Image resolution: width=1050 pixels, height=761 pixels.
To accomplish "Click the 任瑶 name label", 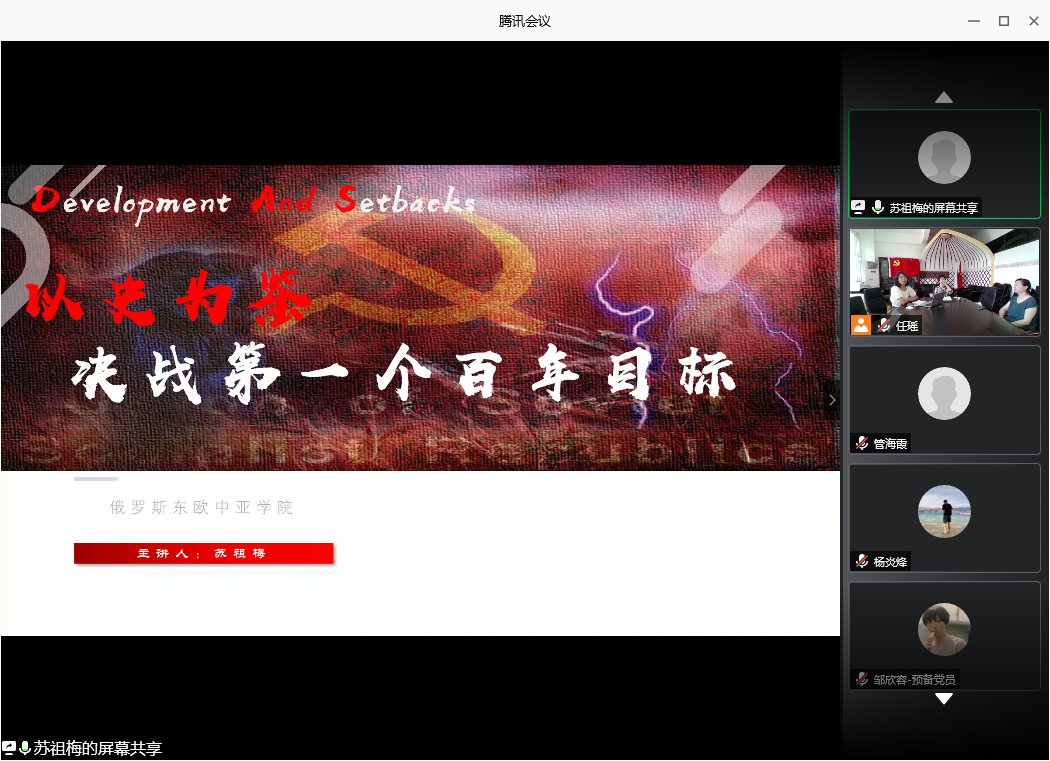I will pos(907,326).
